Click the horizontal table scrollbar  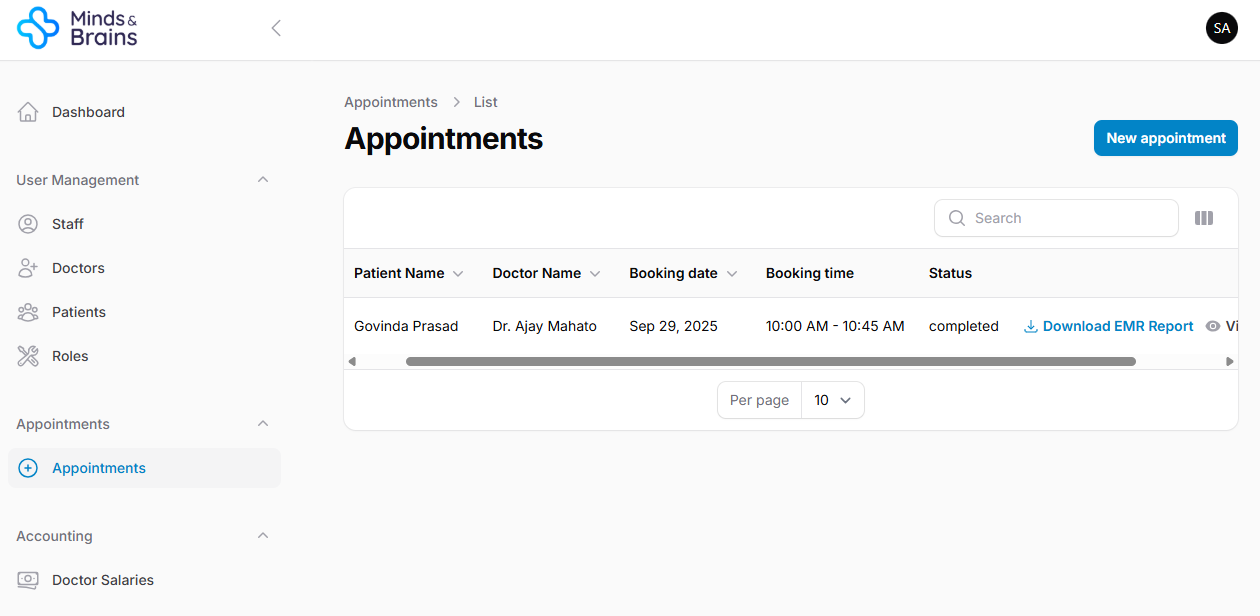[770, 361]
